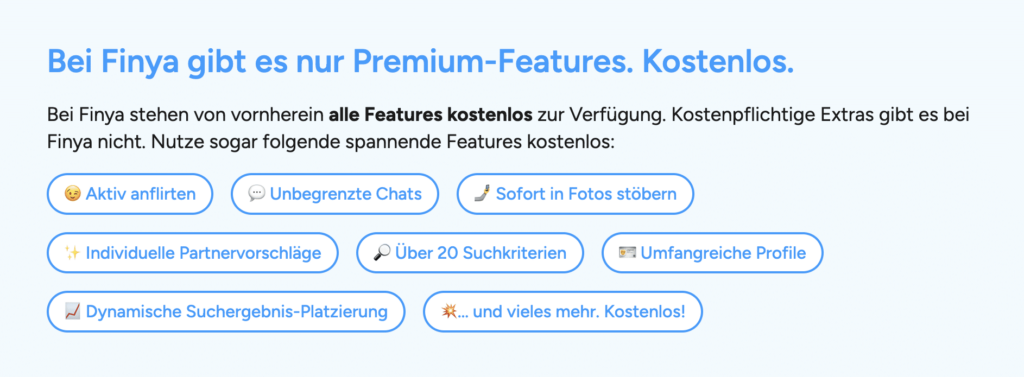
Task: Click the speech bubble chat icon
Action: click(x=257, y=194)
